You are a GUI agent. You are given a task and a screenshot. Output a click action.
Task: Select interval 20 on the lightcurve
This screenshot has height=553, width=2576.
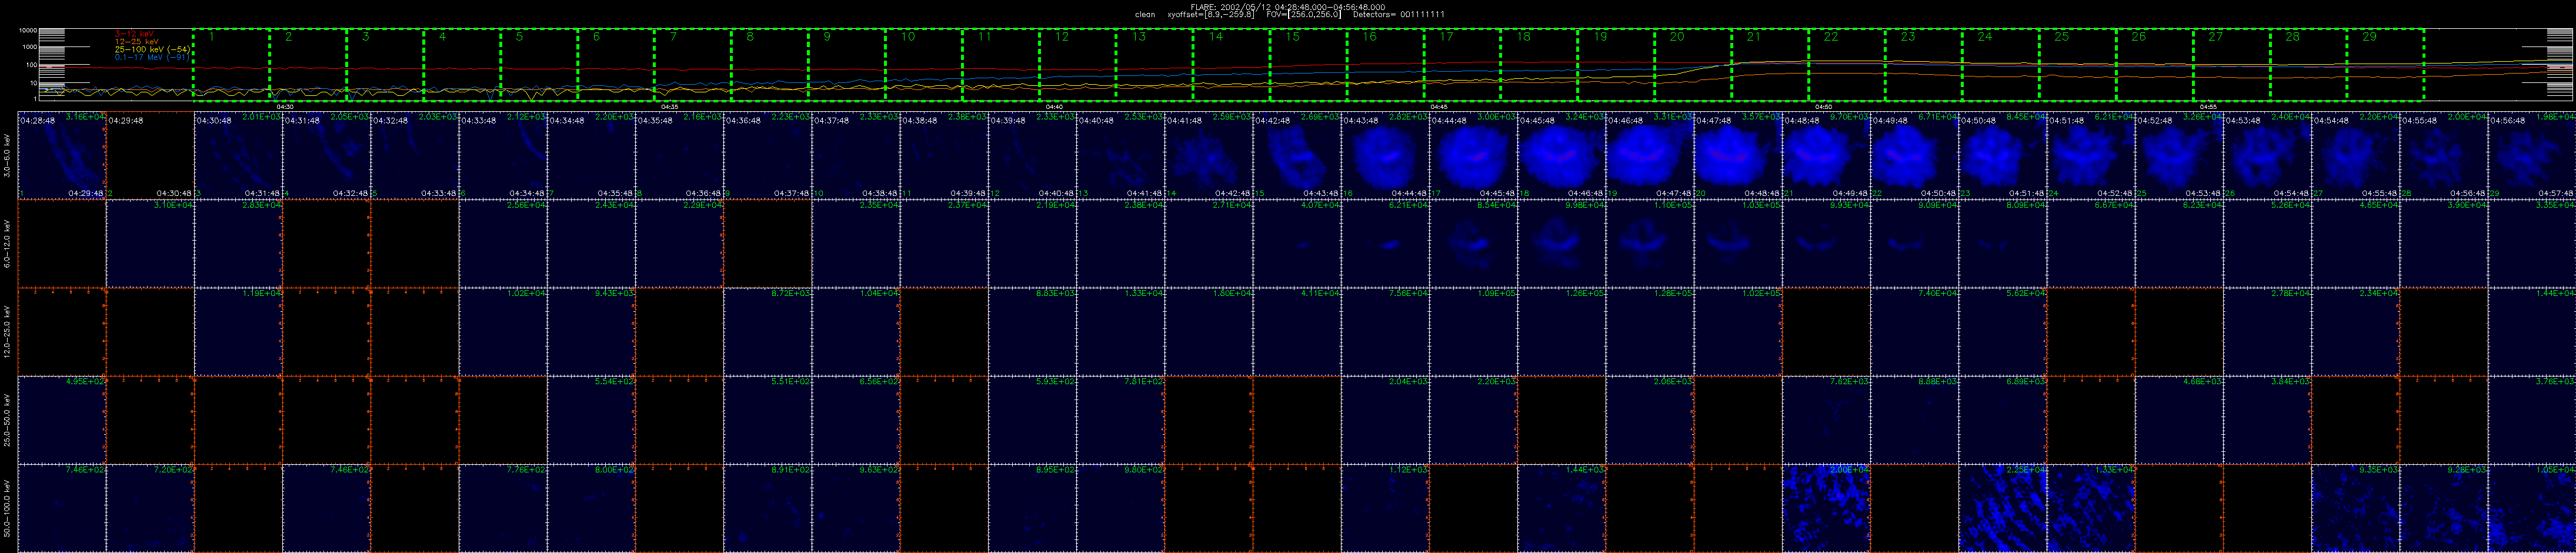[x=1694, y=64]
